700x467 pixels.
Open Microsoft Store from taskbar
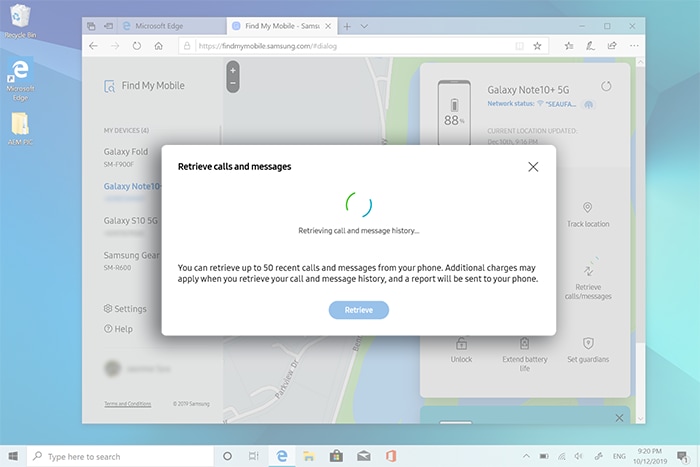coord(336,456)
